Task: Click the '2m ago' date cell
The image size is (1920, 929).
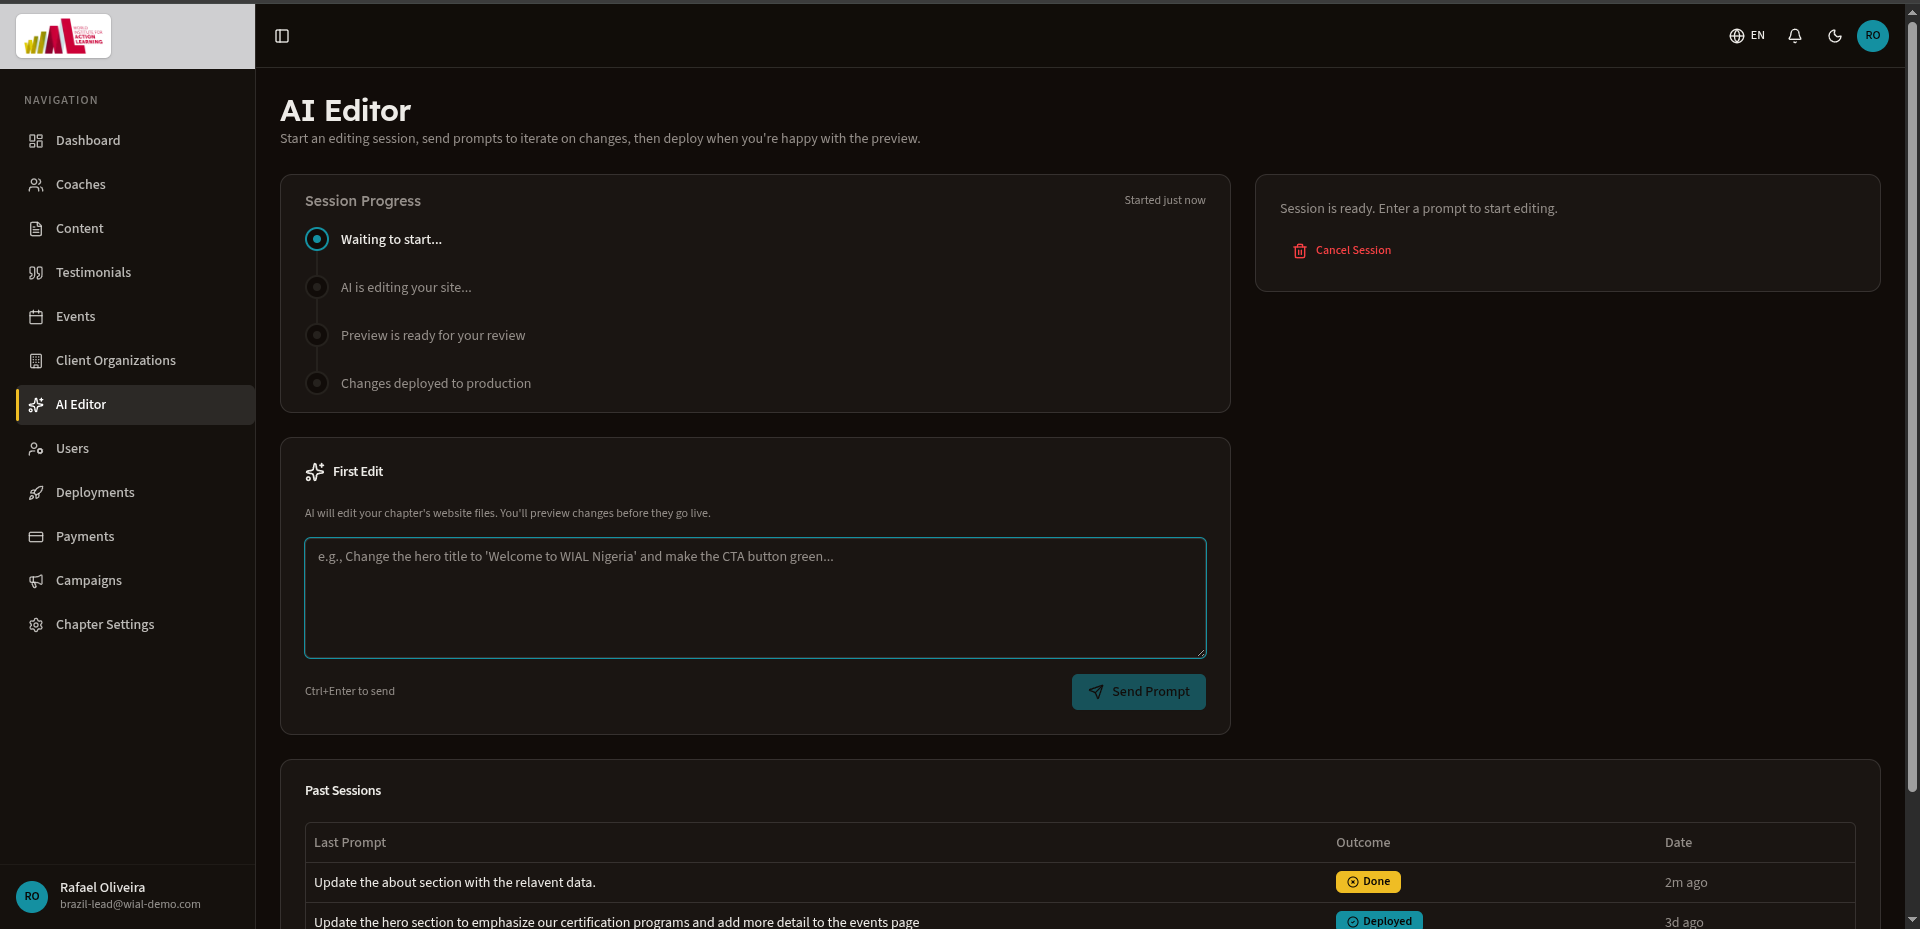Action: point(1686,883)
